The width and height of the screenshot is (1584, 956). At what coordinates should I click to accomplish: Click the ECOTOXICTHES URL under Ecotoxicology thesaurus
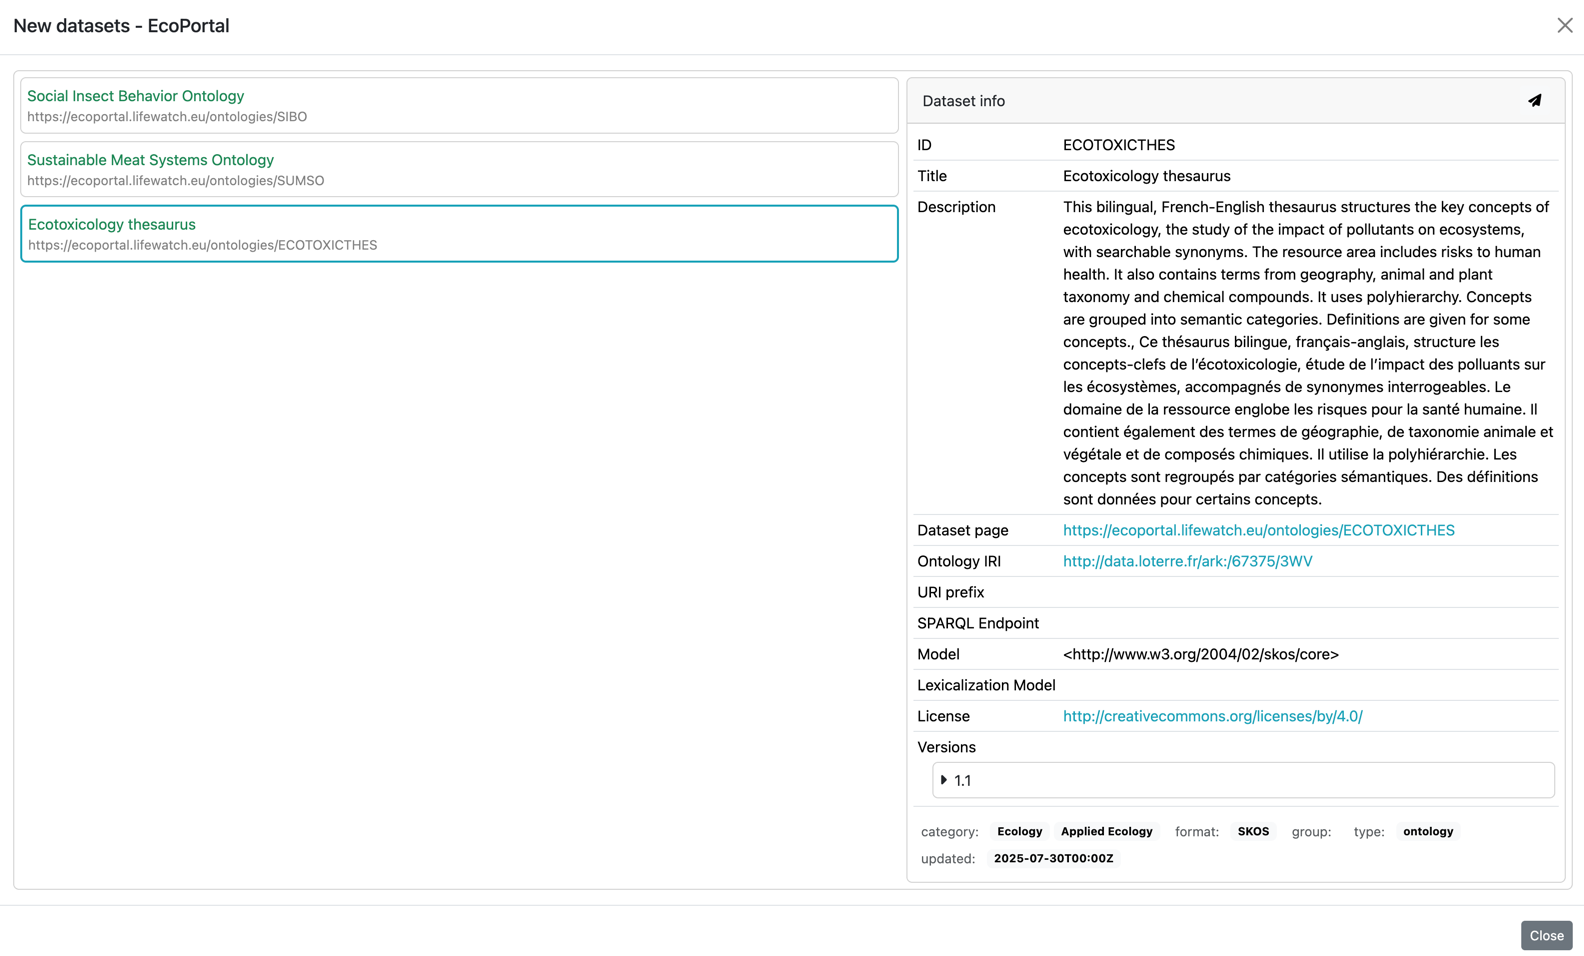[203, 245]
